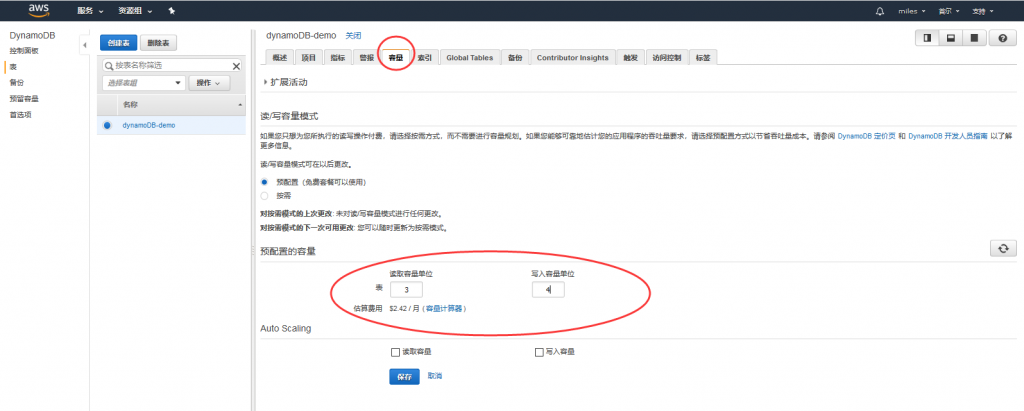1024x411 pixels.
Task: Expand the 扩展活动 section
Action: click(x=285, y=82)
